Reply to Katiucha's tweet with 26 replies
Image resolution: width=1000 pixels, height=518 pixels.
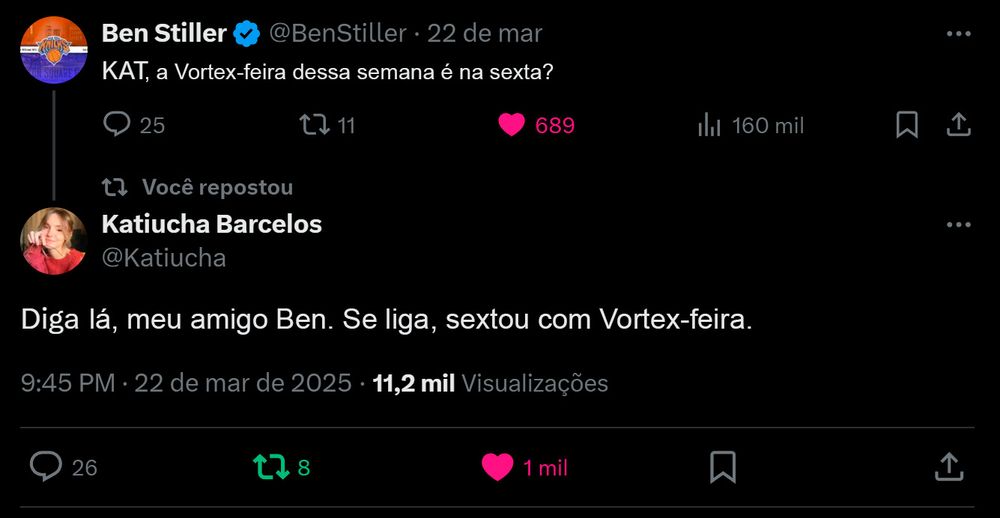[64, 468]
